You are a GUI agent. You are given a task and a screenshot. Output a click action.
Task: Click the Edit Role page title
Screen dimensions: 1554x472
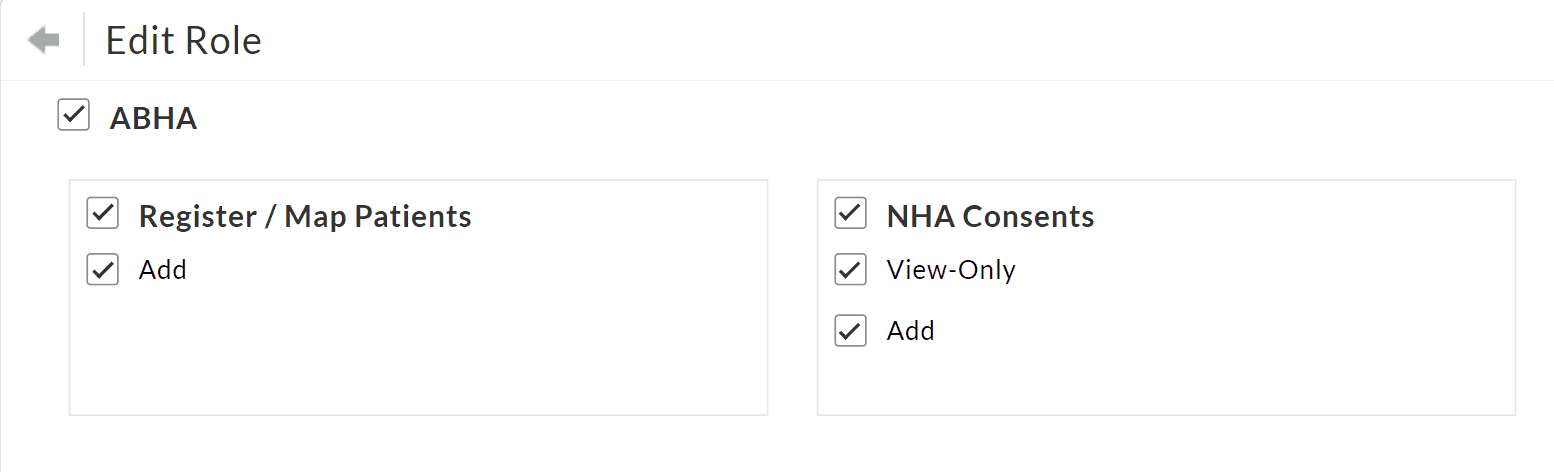[x=183, y=41]
